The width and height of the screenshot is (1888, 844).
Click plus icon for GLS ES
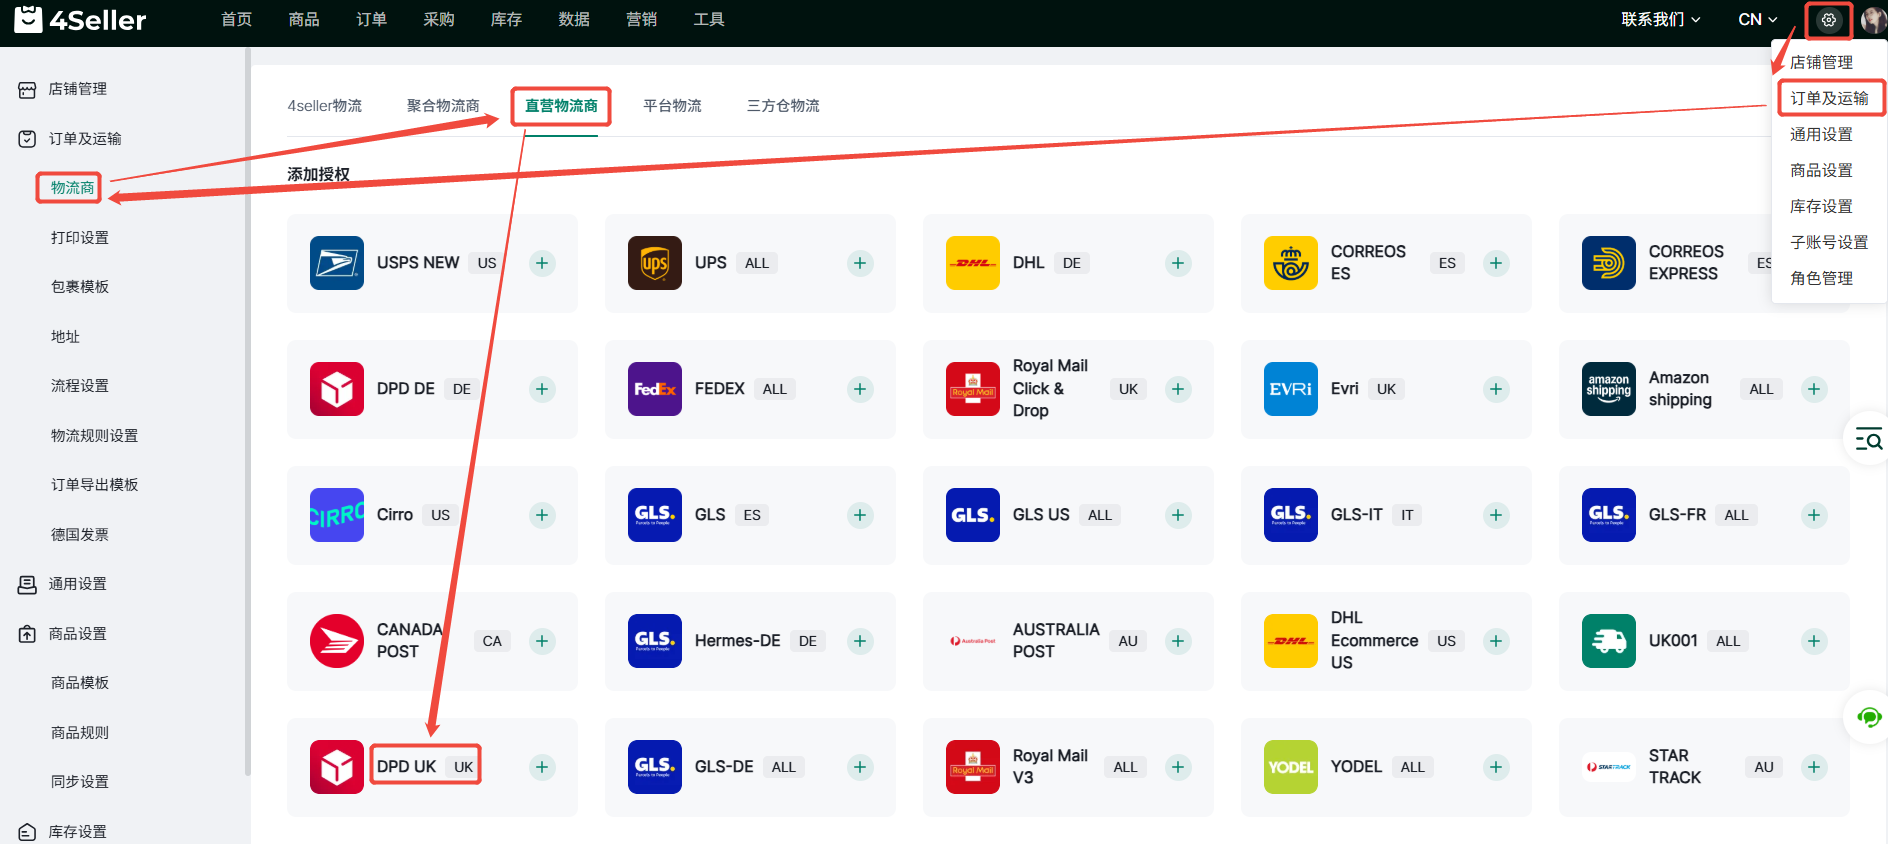860,515
